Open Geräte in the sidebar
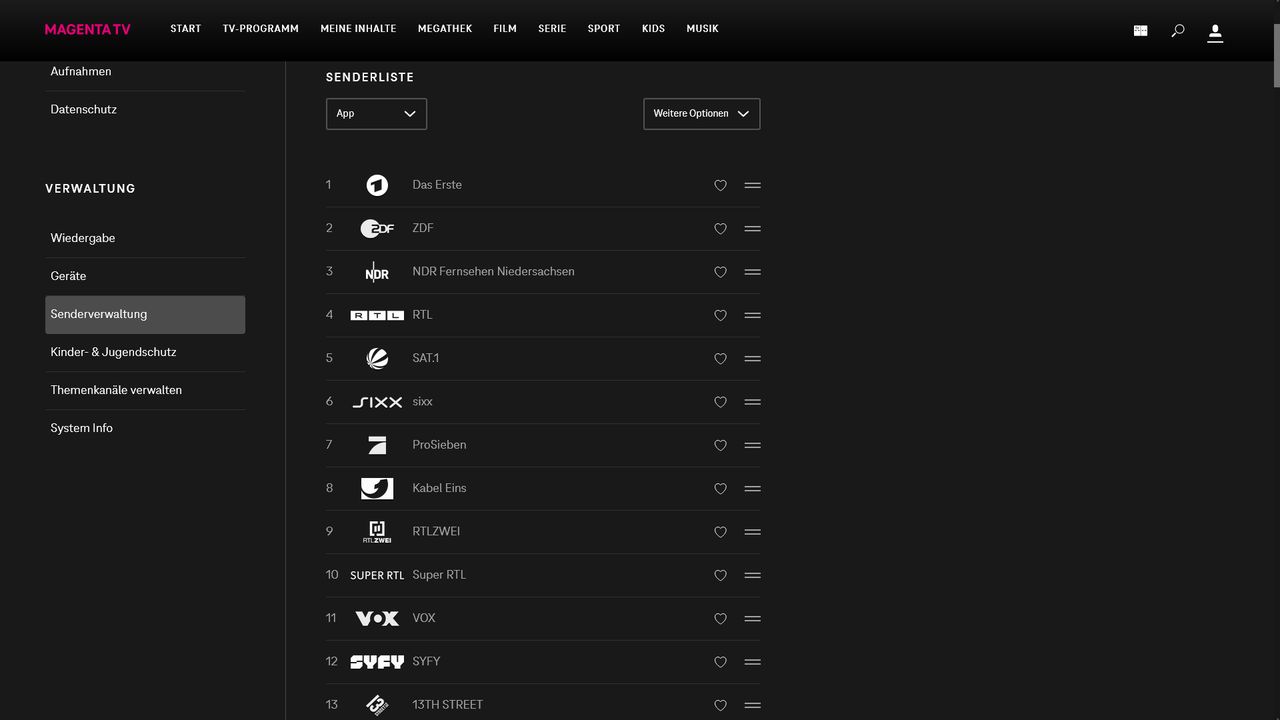 click(x=145, y=276)
